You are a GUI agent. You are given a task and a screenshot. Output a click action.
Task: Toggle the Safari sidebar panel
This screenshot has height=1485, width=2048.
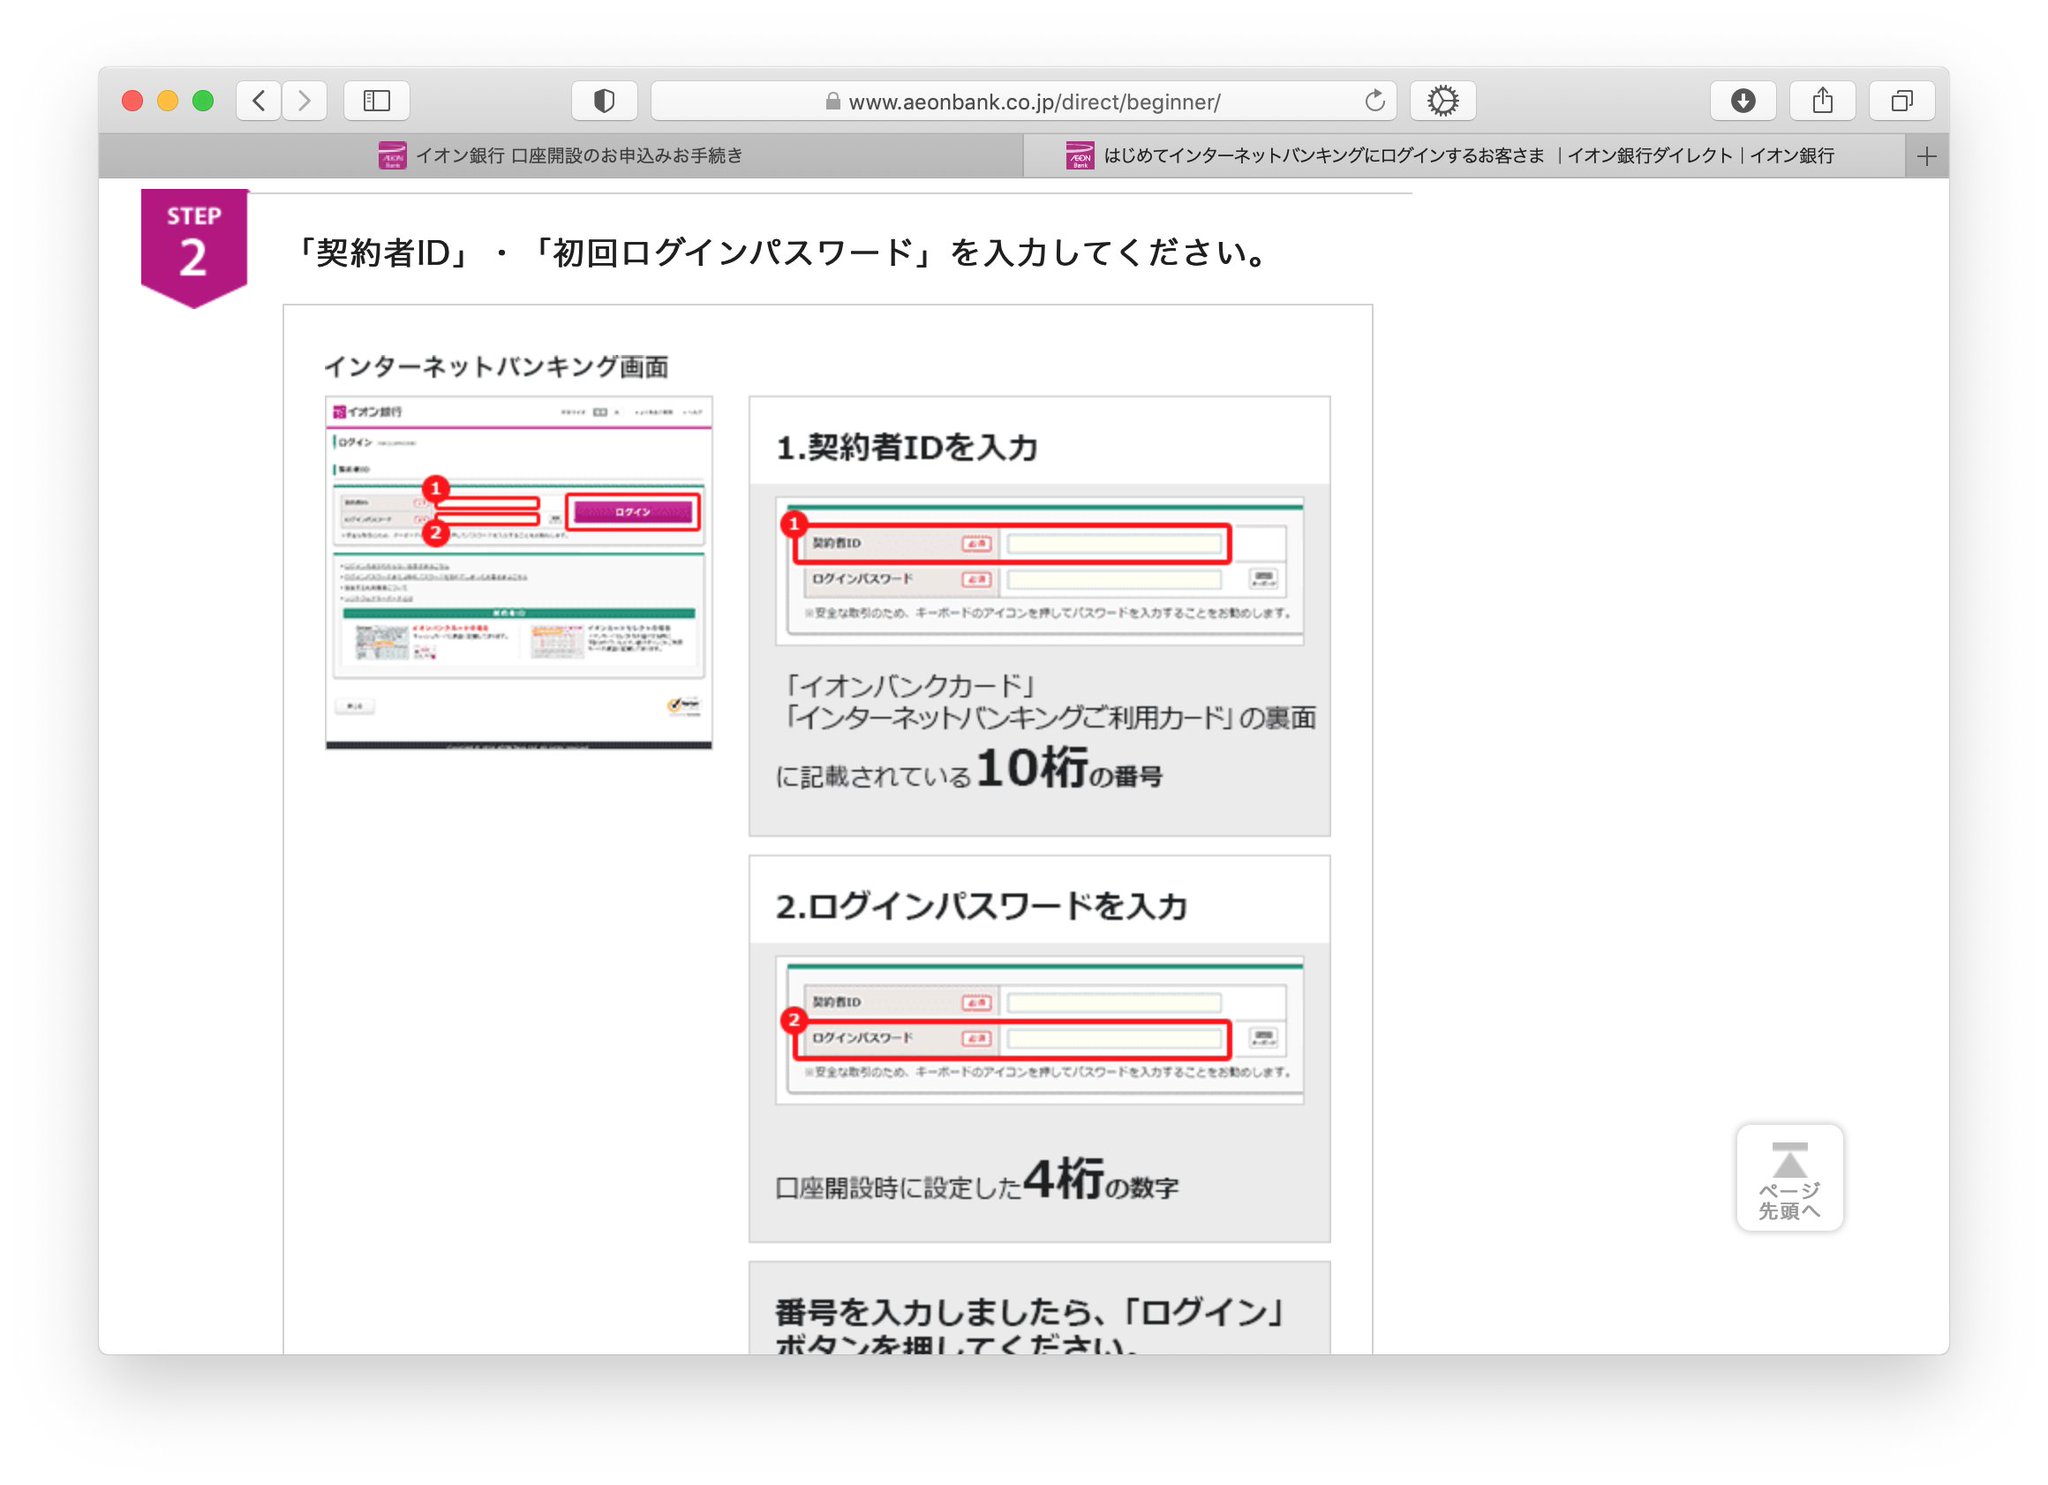pos(375,100)
